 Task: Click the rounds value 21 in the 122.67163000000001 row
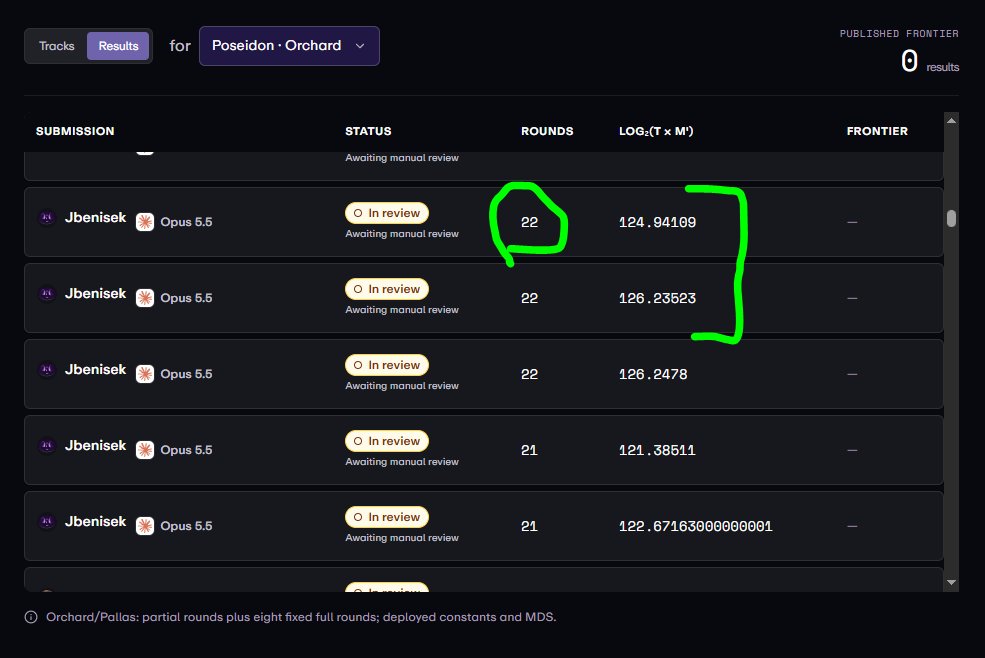click(529, 526)
